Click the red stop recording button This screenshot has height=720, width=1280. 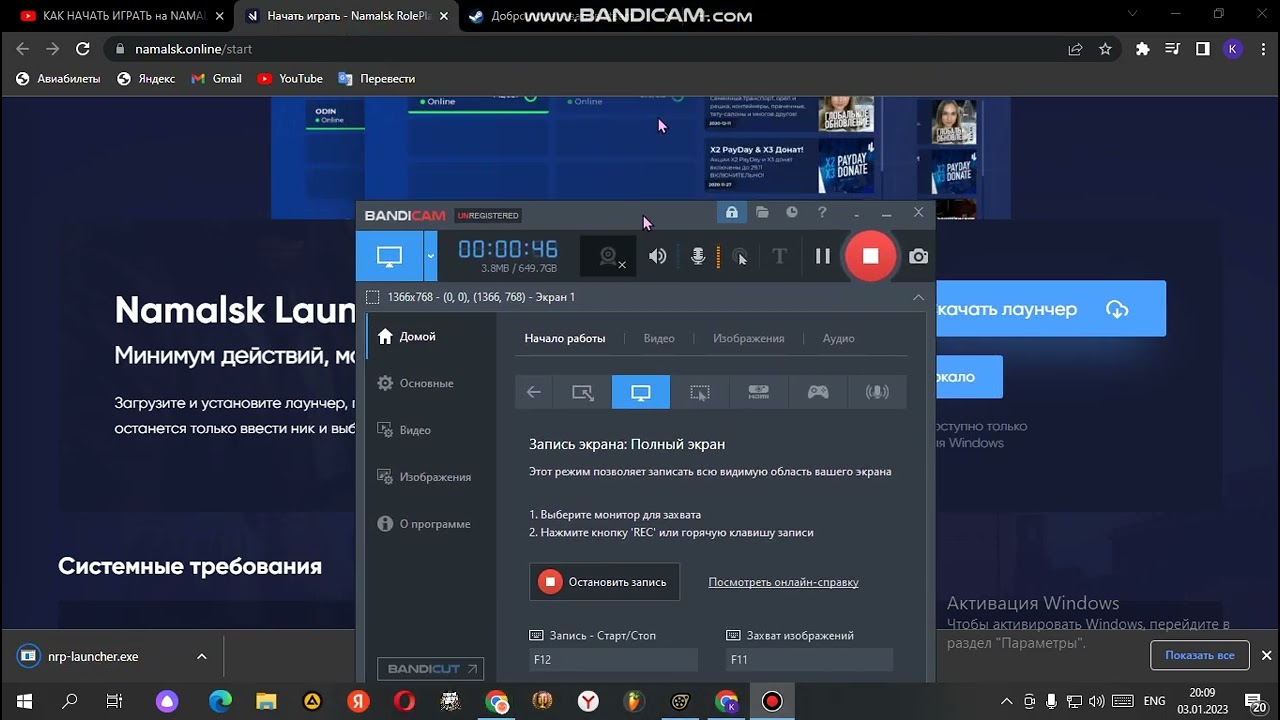(x=870, y=257)
